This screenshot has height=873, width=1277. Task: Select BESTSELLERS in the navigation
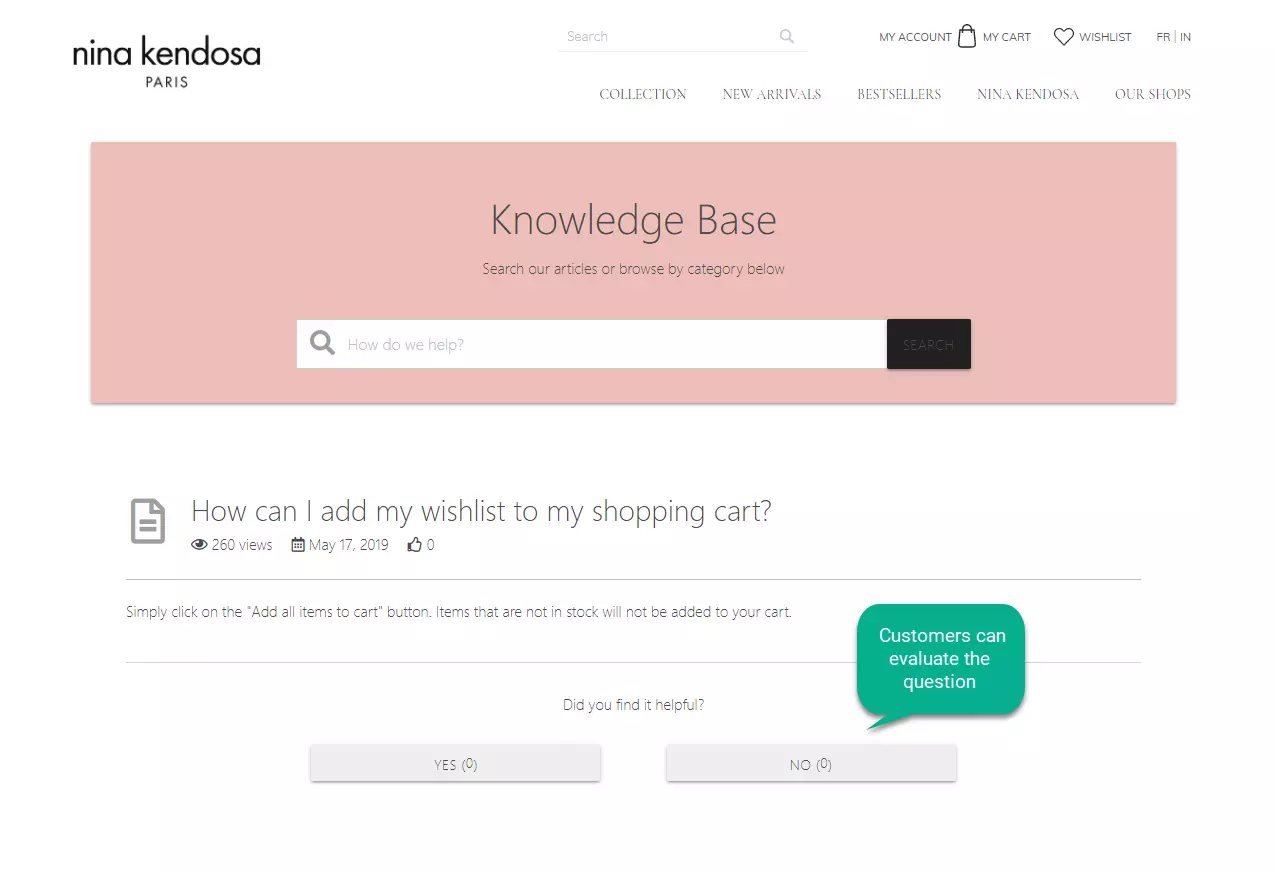click(x=898, y=94)
